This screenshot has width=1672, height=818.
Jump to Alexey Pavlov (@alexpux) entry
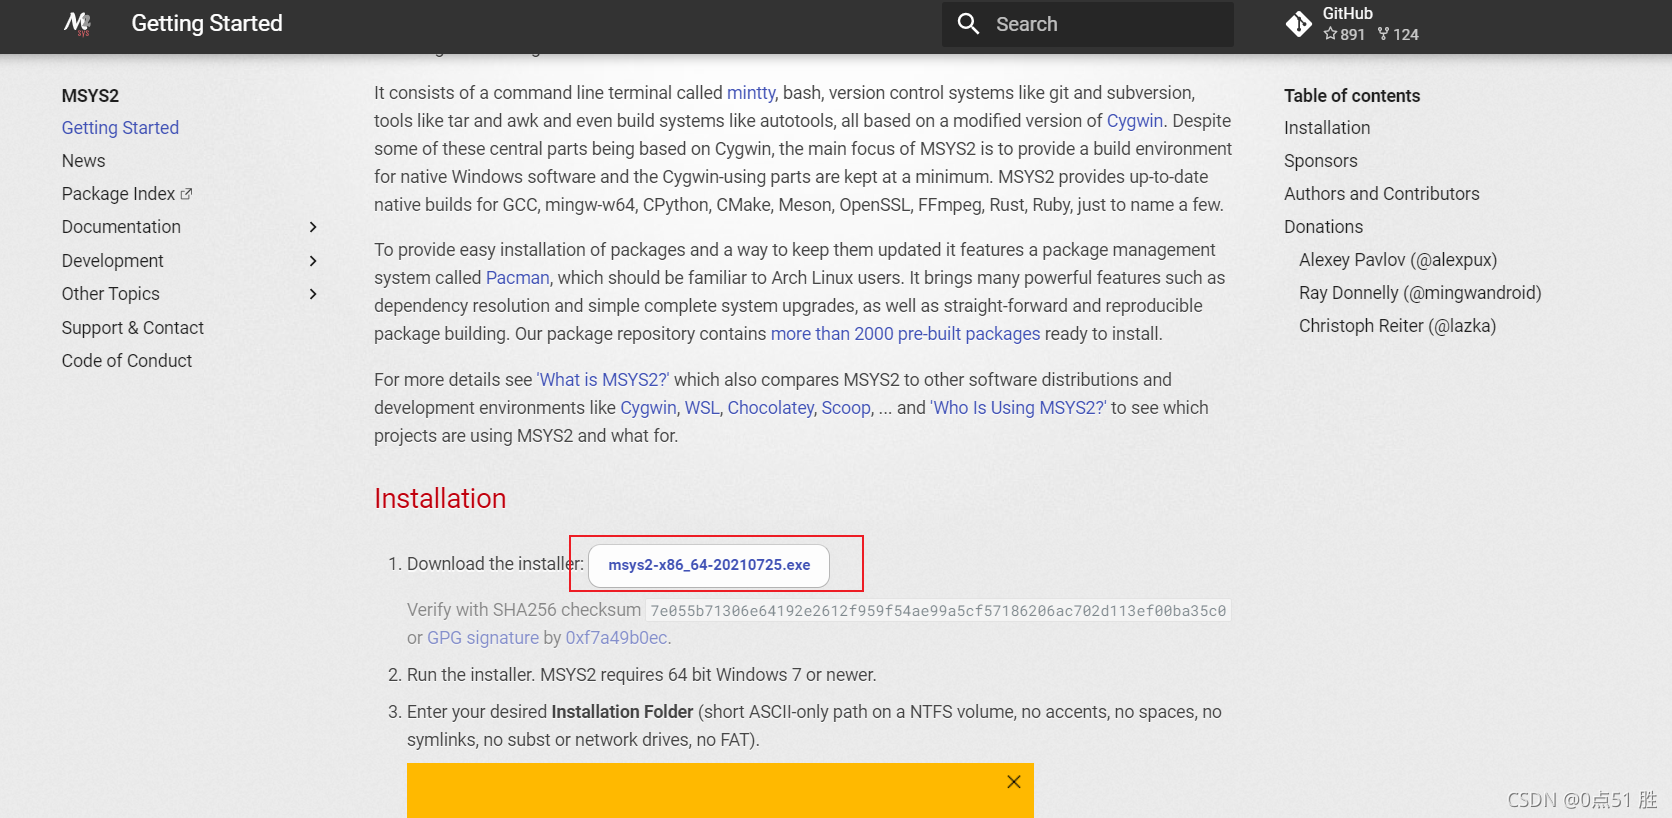coord(1397,260)
